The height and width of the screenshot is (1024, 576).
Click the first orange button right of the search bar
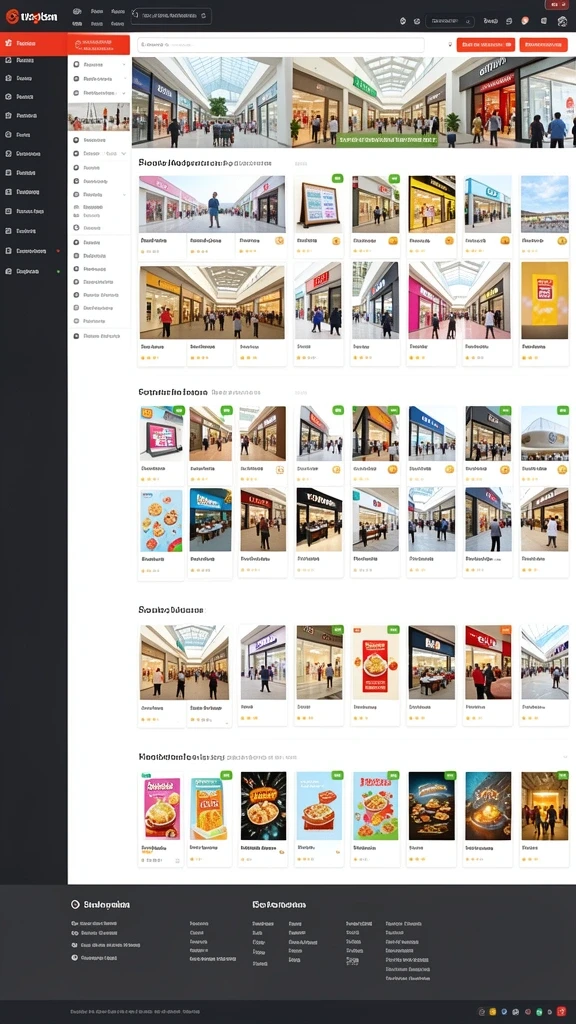click(485, 45)
